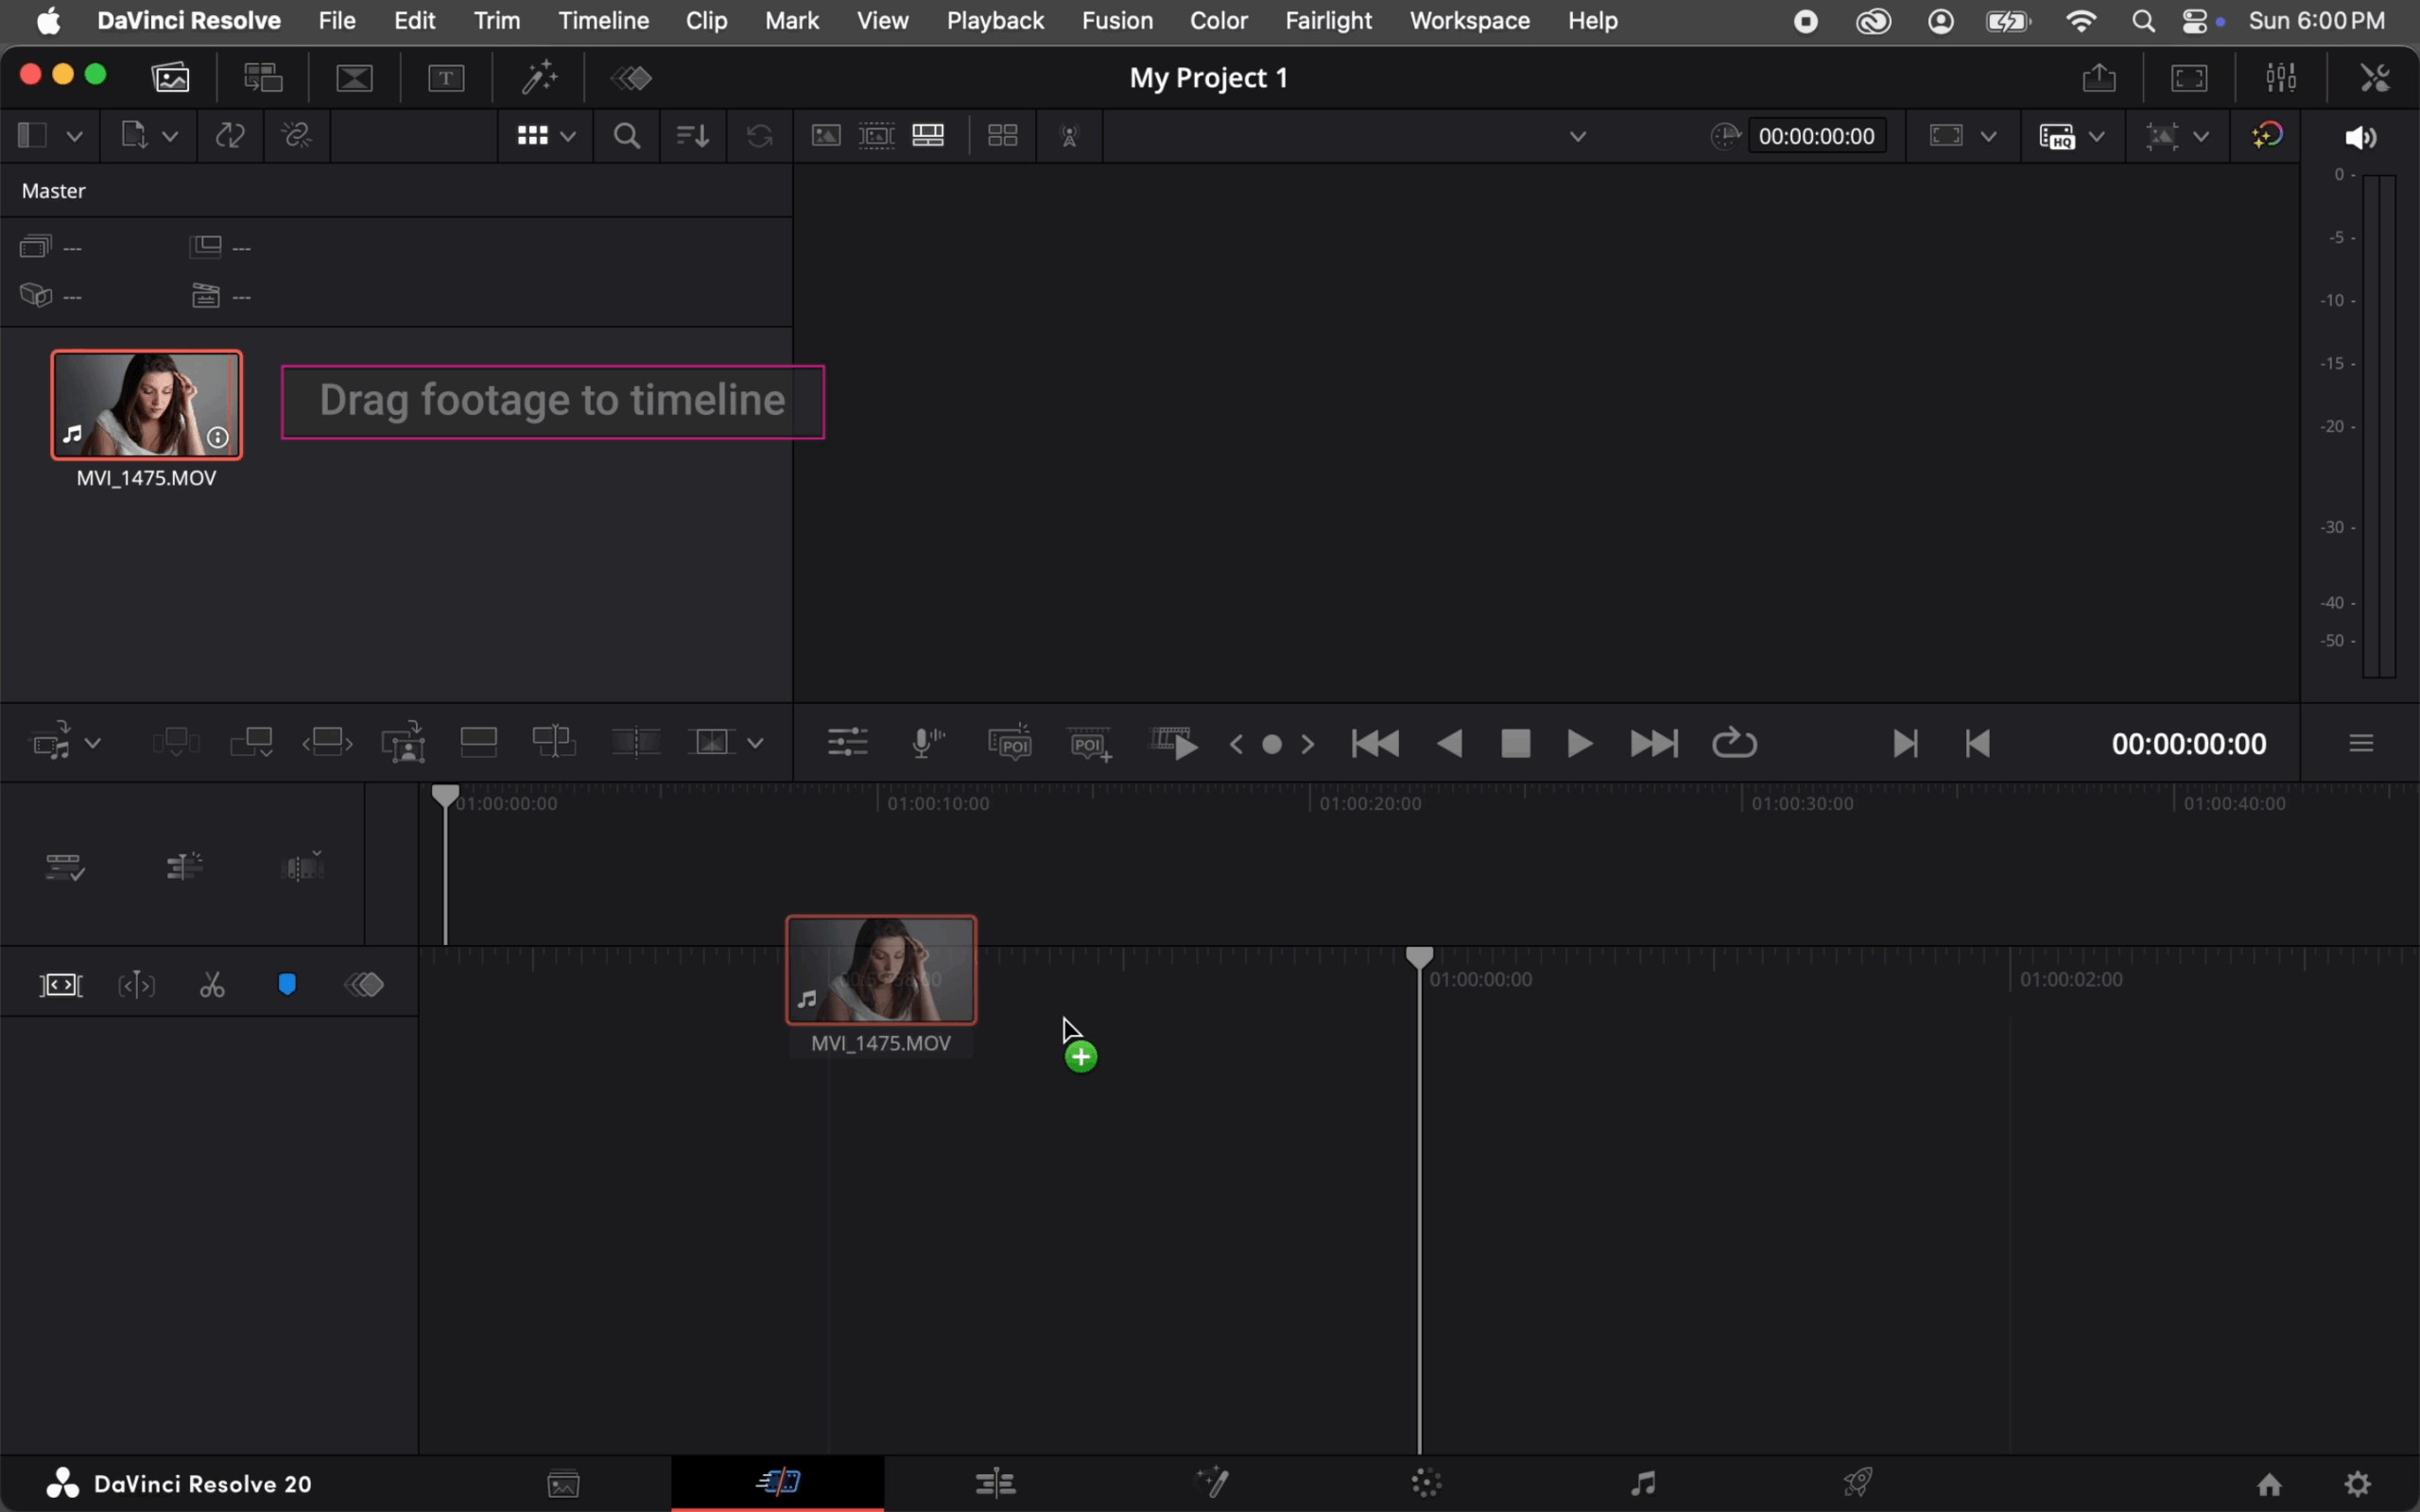2420x1512 pixels.
Task: Click the Split Clips scissors icon
Action: click(212, 986)
